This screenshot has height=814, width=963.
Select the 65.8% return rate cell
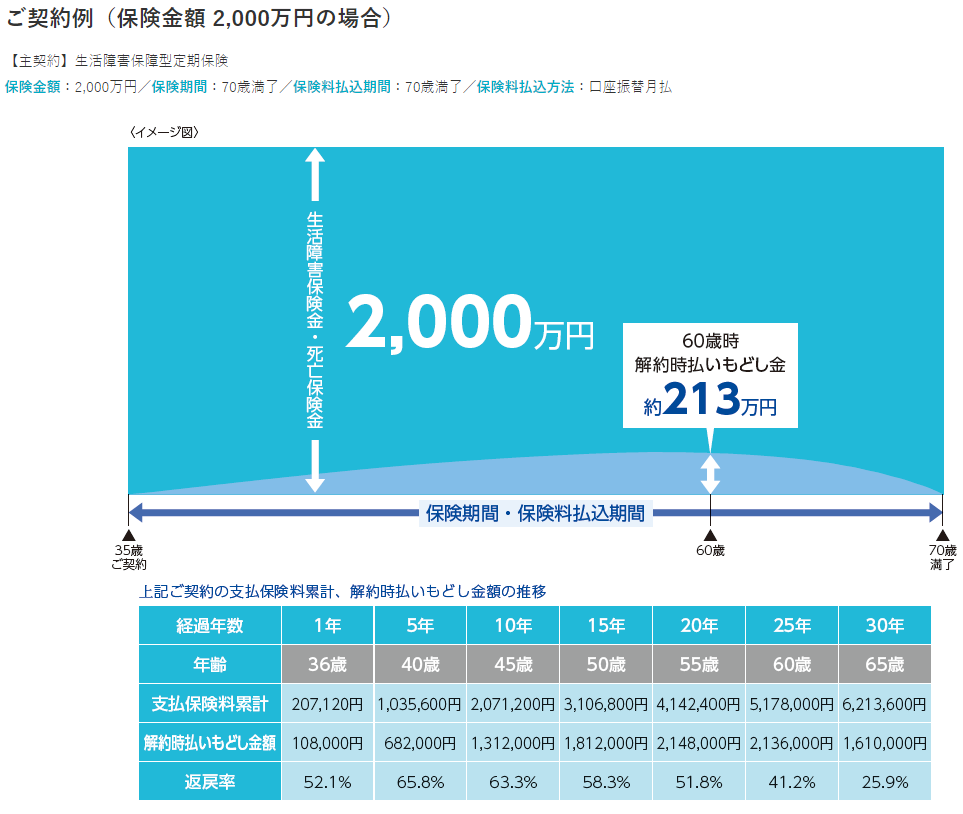coord(420,782)
